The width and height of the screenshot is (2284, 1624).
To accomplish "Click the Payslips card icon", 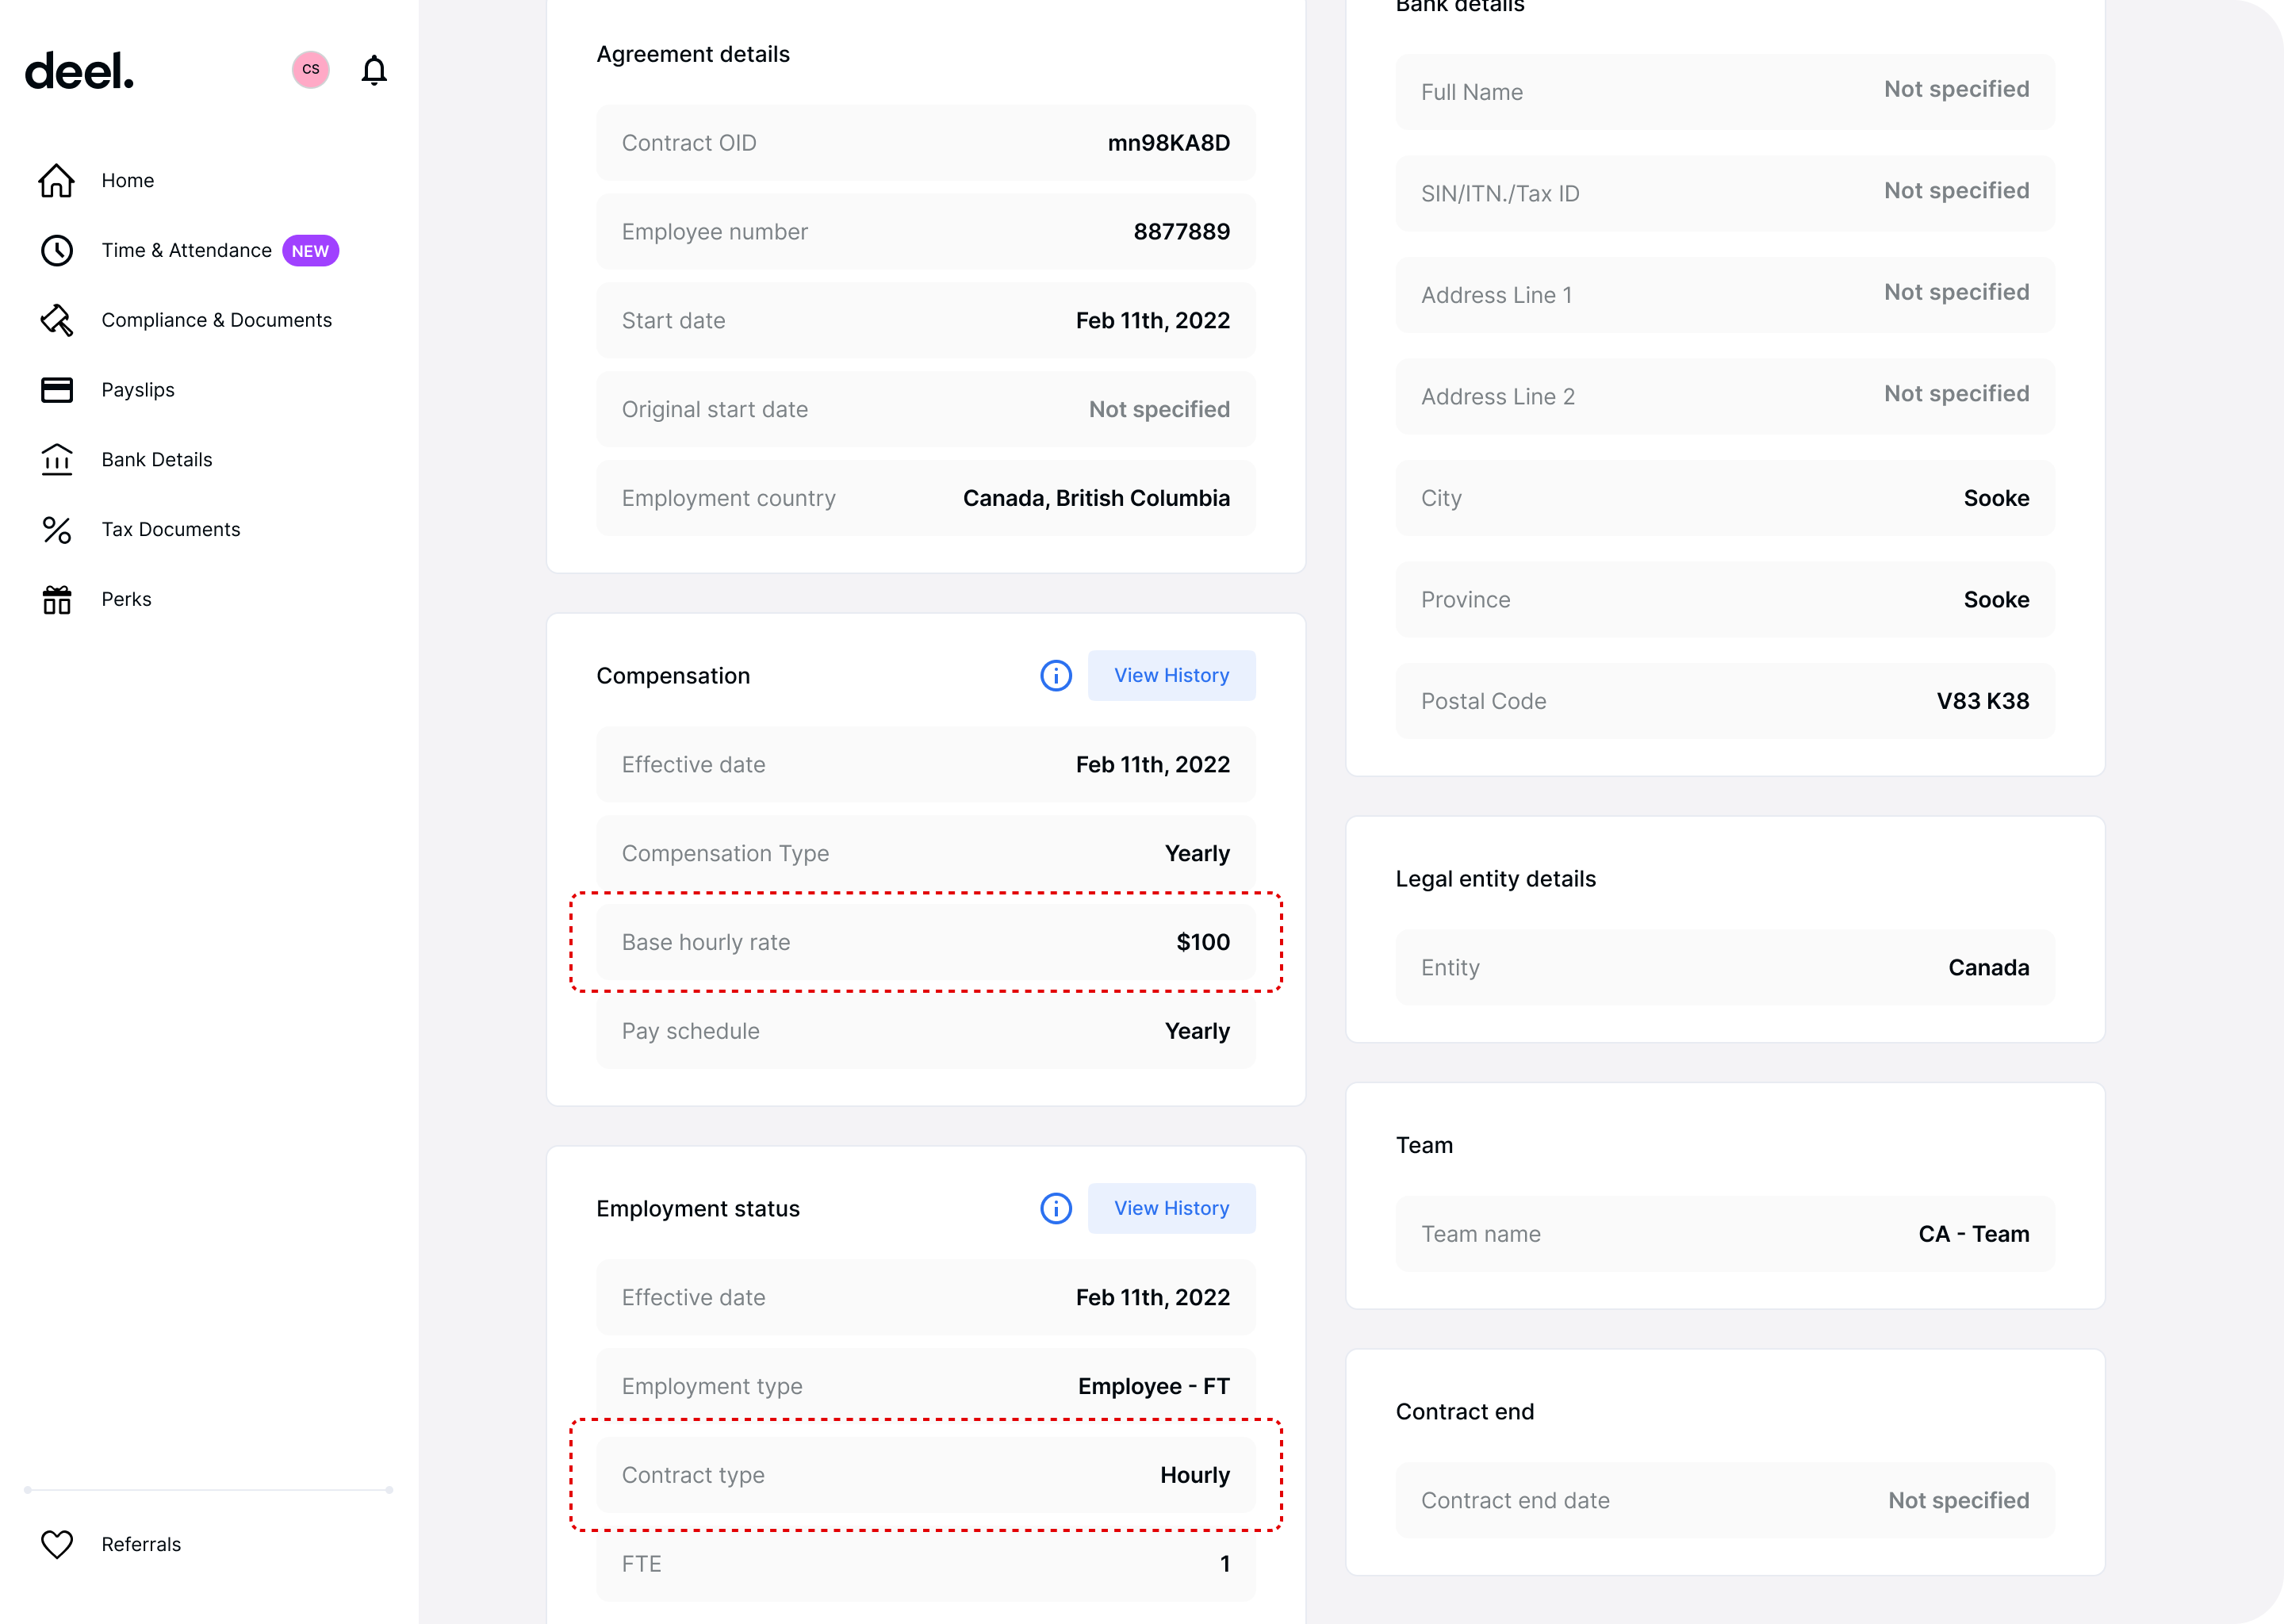I will (57, 389).
